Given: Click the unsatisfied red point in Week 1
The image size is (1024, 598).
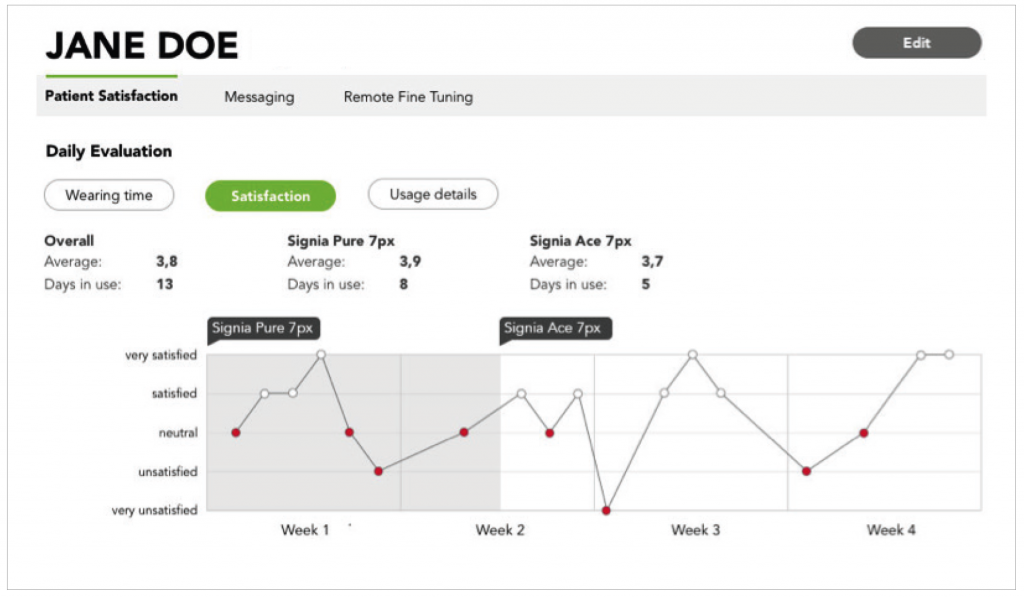Looking at the screenshot, I should pos(378,471).
